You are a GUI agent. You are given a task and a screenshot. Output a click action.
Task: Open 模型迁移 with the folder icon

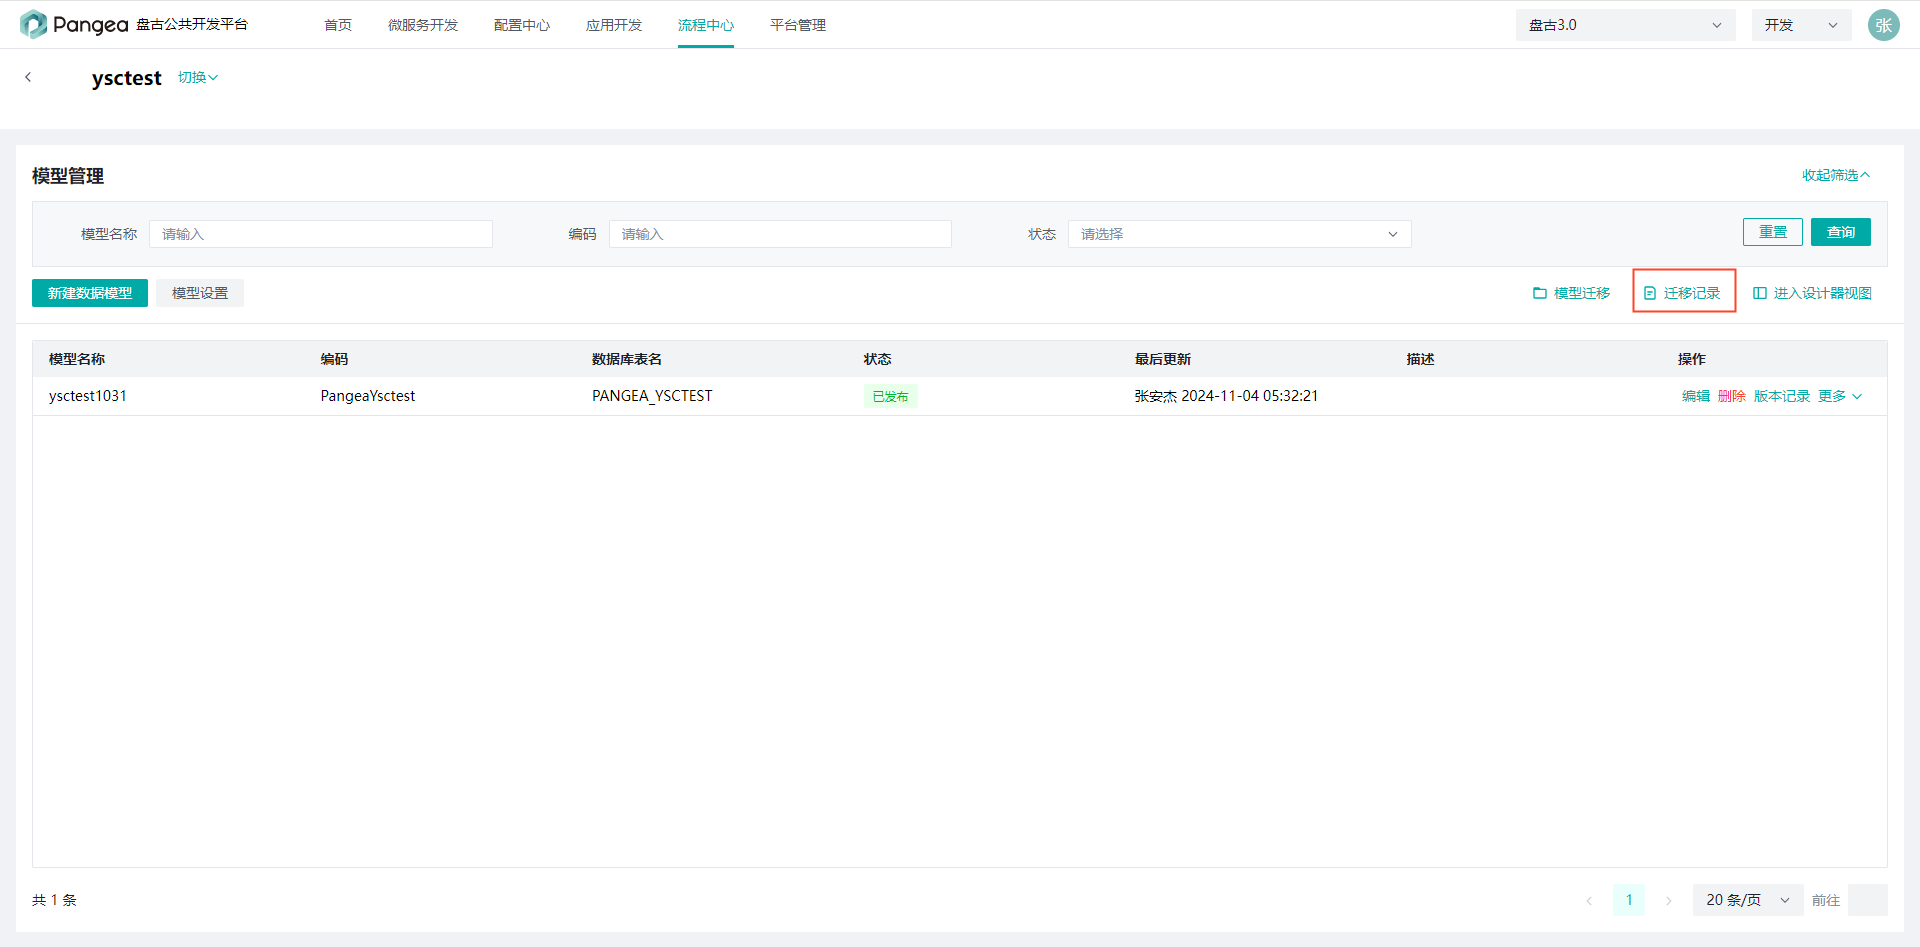click(1571, 293)
